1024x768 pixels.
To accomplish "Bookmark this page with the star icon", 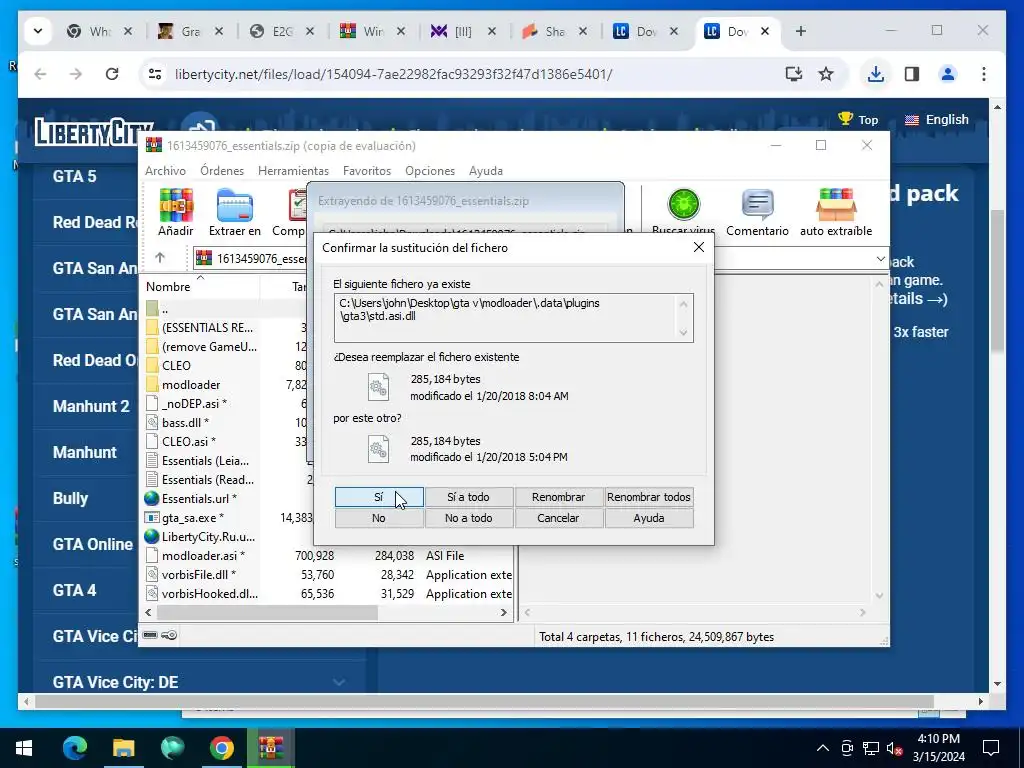I will coord(826,74).
